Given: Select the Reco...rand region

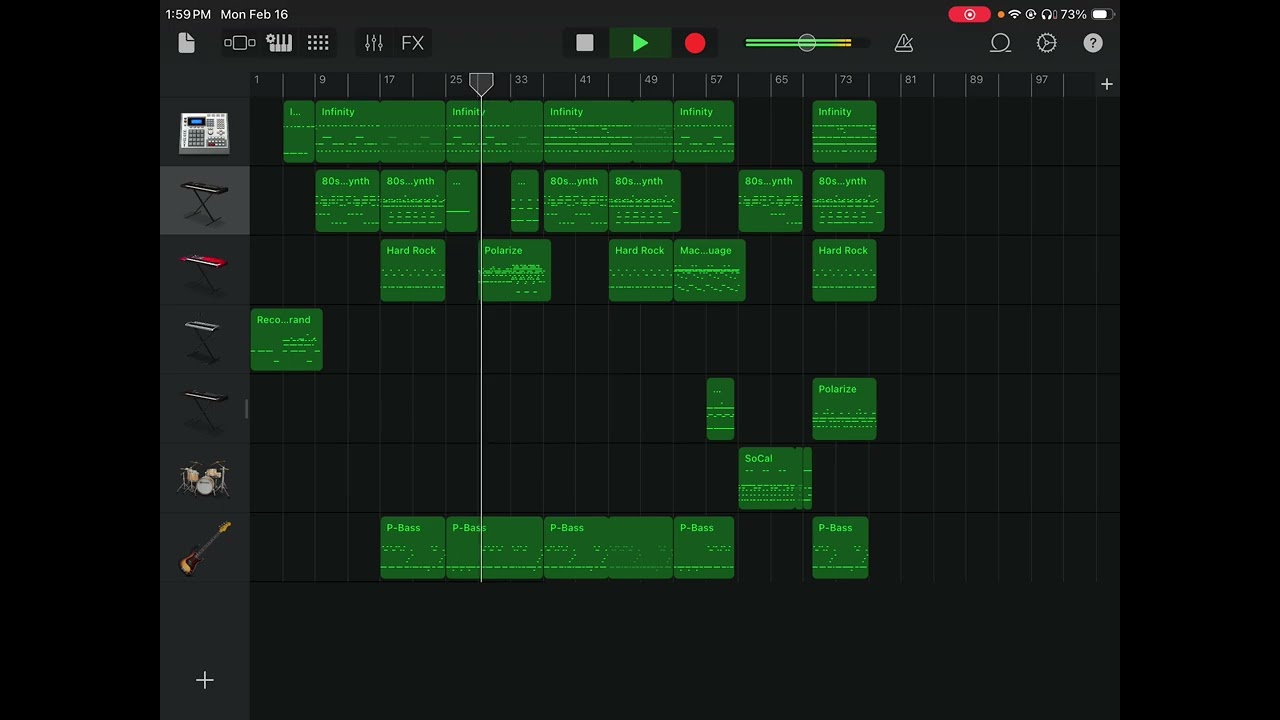Looking at the screenshot, I should click(286, 340).
